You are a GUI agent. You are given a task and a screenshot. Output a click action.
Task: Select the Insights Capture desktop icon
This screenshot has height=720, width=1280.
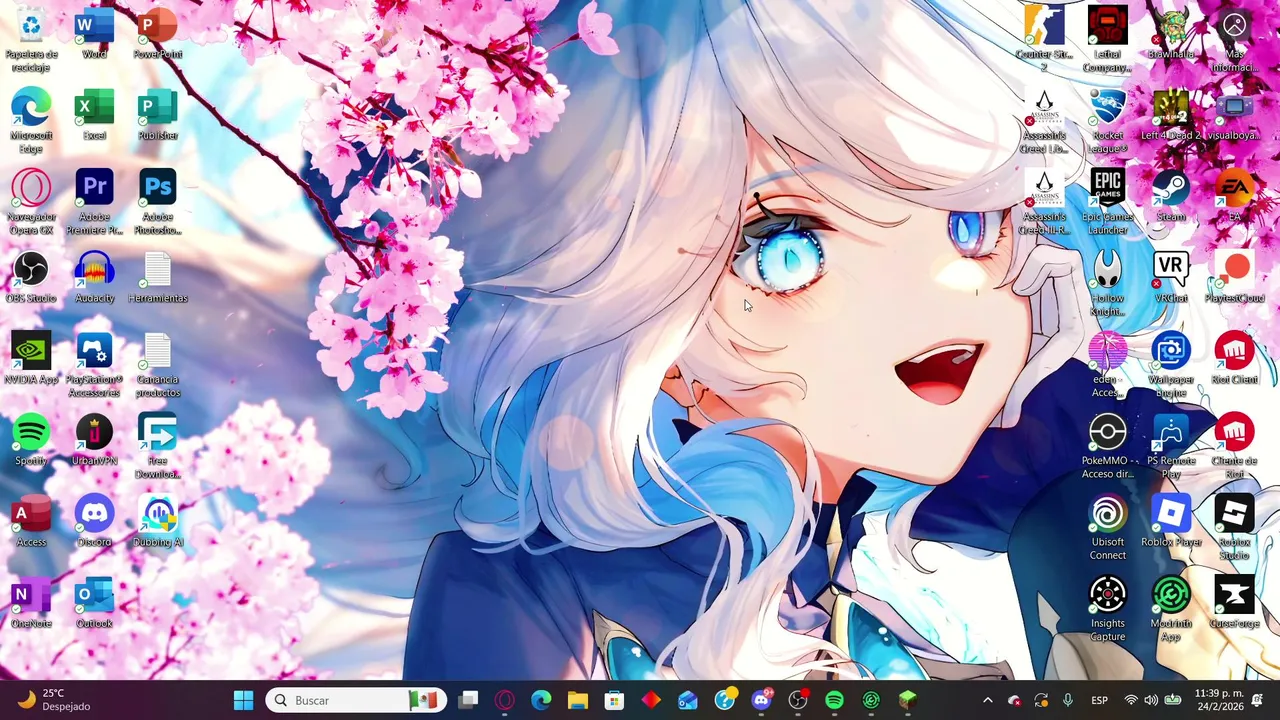1107,608
